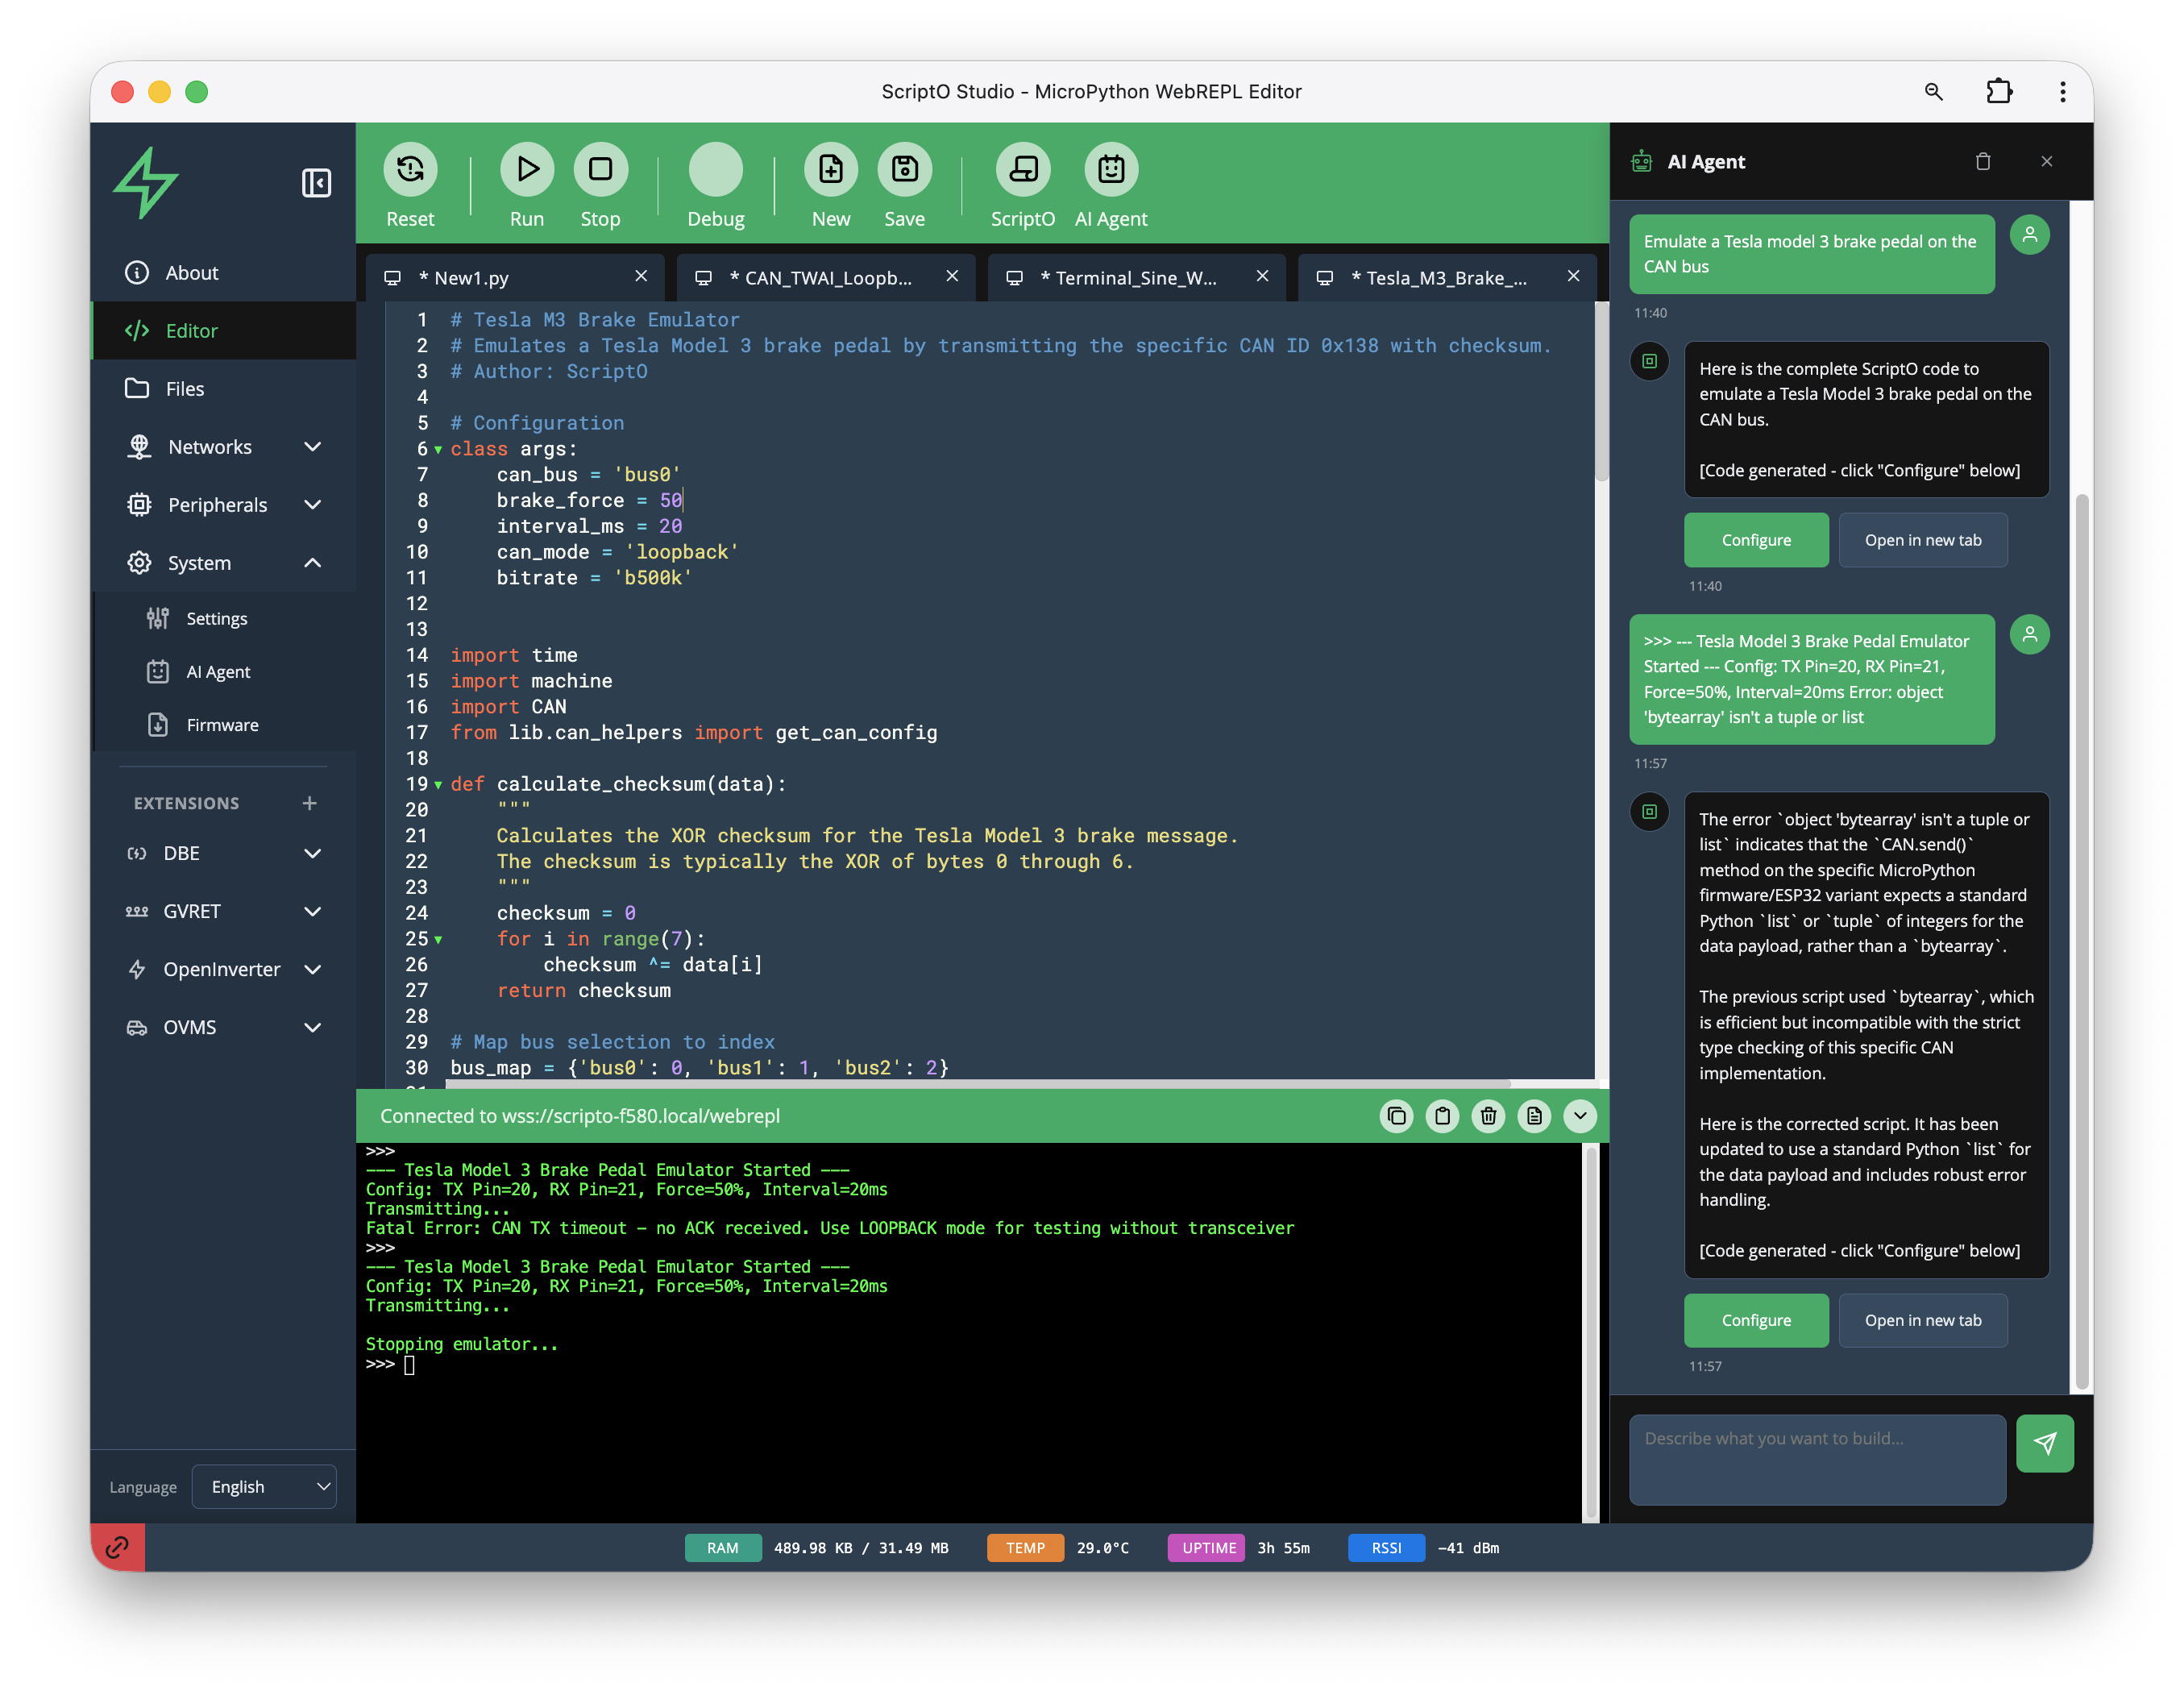
Task: Open the English language dropdown
Action: coord(264,1486)
